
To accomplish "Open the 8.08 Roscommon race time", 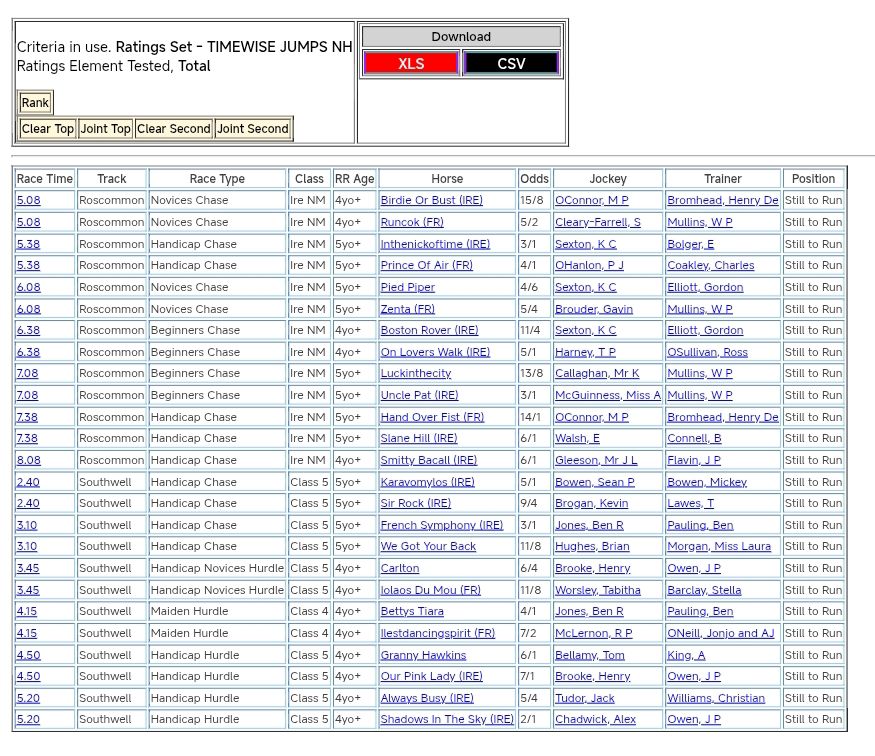I will point(28,461).
